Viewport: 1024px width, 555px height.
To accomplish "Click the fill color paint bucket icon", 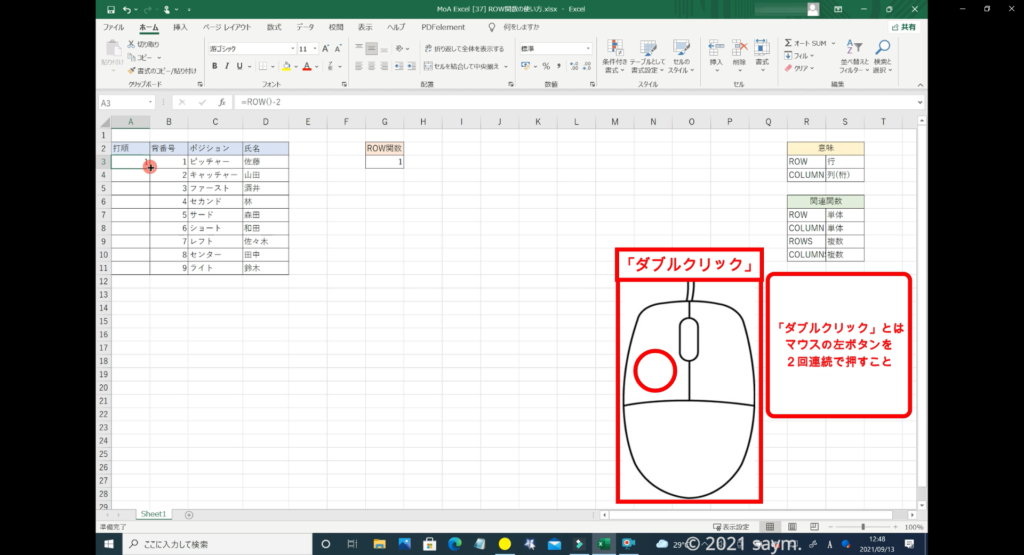I will pyautogui.click(x=285, y=66).
